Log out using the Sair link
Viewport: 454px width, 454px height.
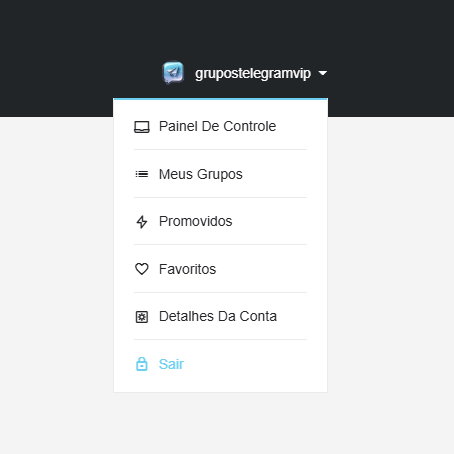(x=171, y=364)
